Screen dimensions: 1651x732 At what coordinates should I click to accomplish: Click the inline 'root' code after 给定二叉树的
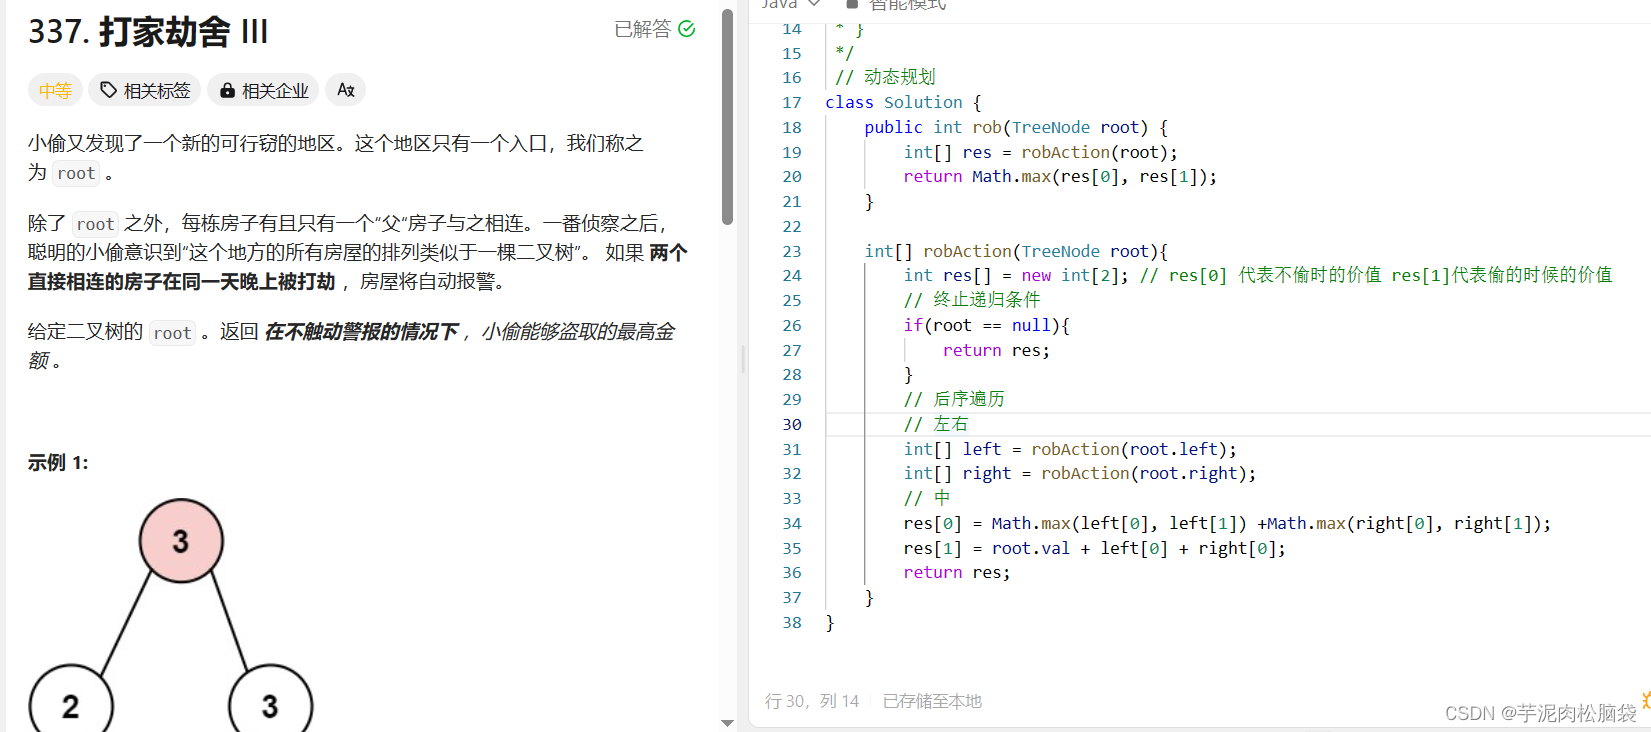(x=172, y=333)
